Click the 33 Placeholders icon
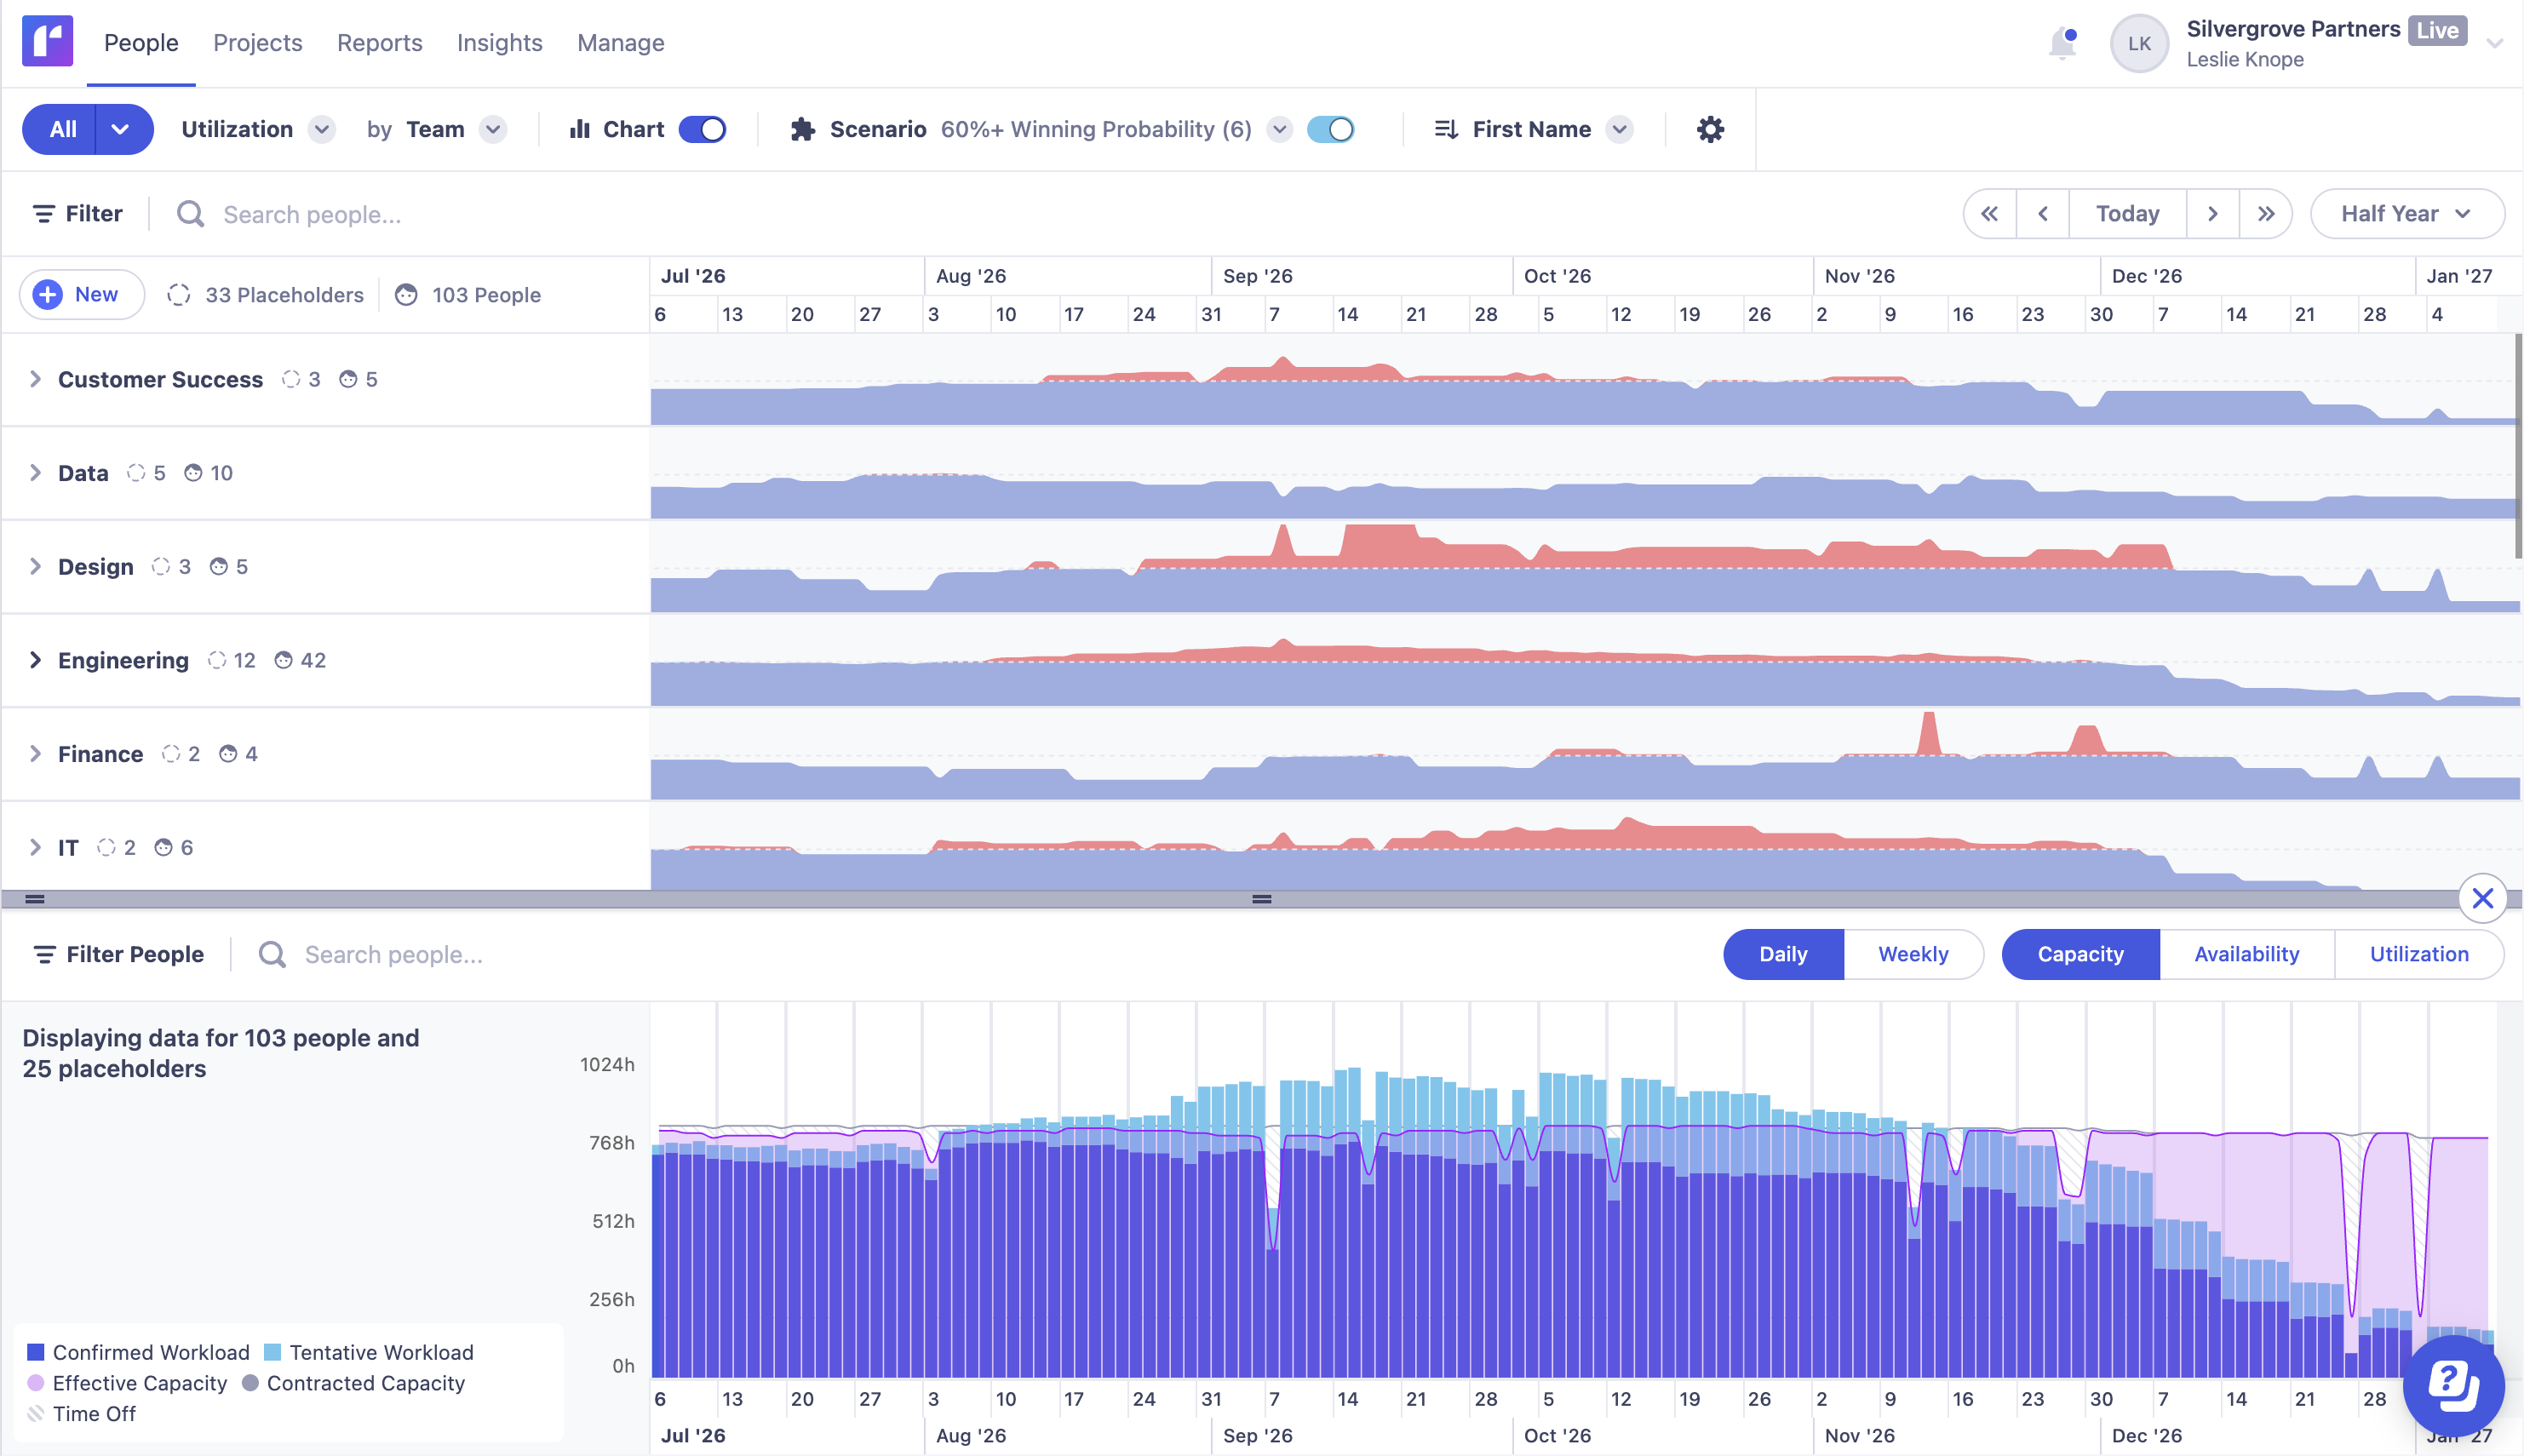The height and width of the screenshot is (1456, 2524). (x=179, y=295)
